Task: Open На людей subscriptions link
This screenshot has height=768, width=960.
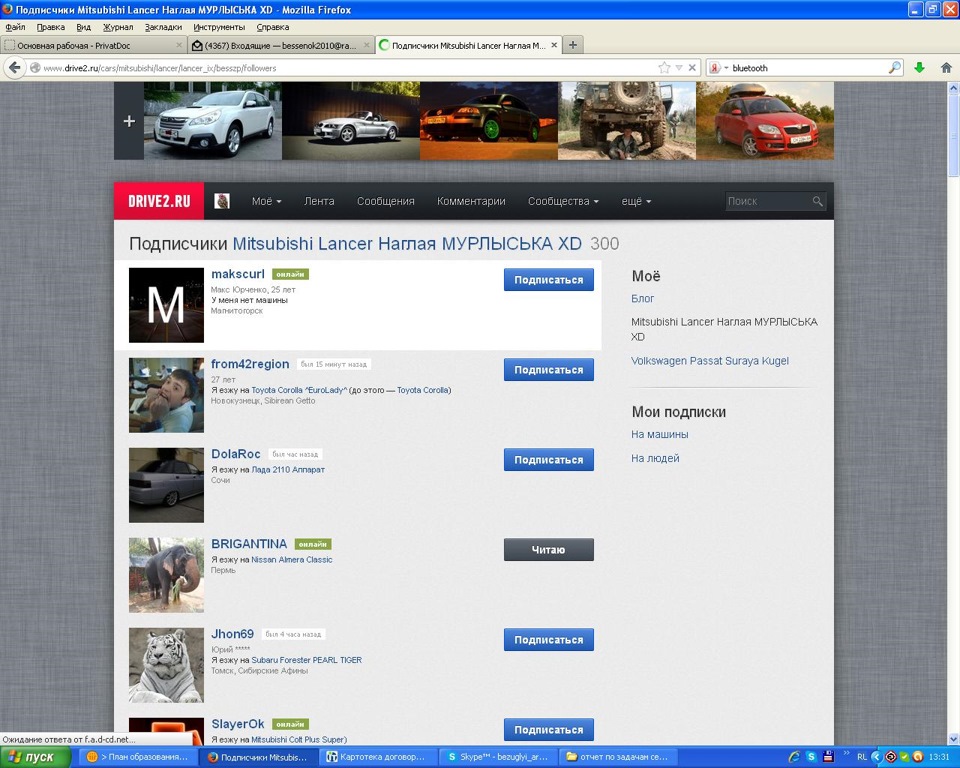Action: click(x=655, y=458)
